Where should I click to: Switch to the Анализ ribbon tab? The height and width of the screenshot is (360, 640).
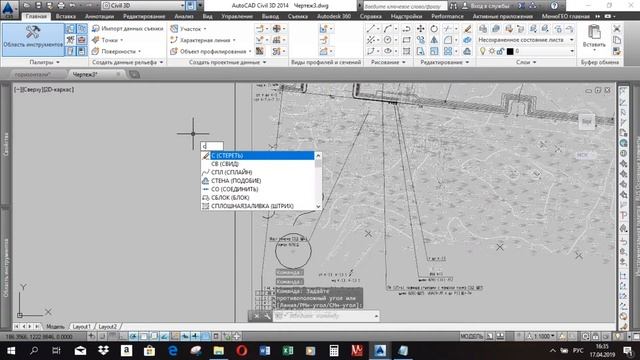184,16
